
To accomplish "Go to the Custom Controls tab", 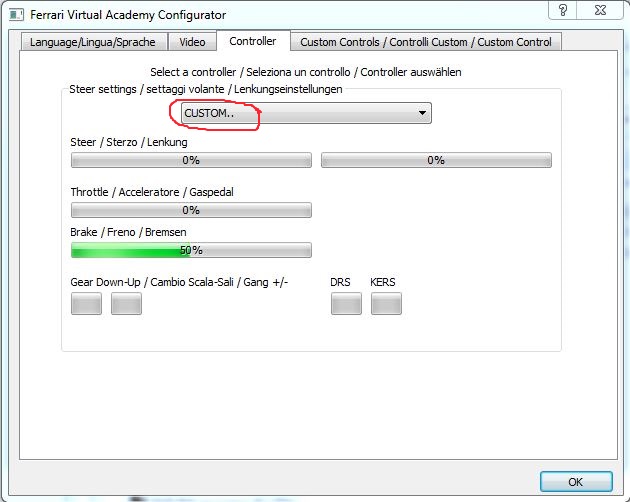I will 426,41.
